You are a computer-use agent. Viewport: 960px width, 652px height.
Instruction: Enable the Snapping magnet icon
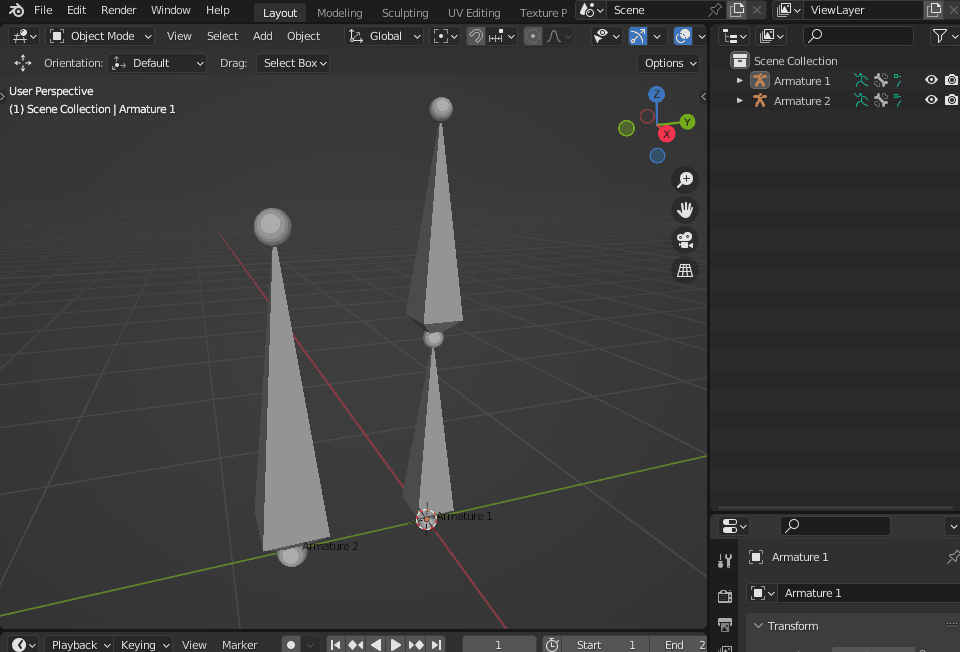click(x=476, y=36)
